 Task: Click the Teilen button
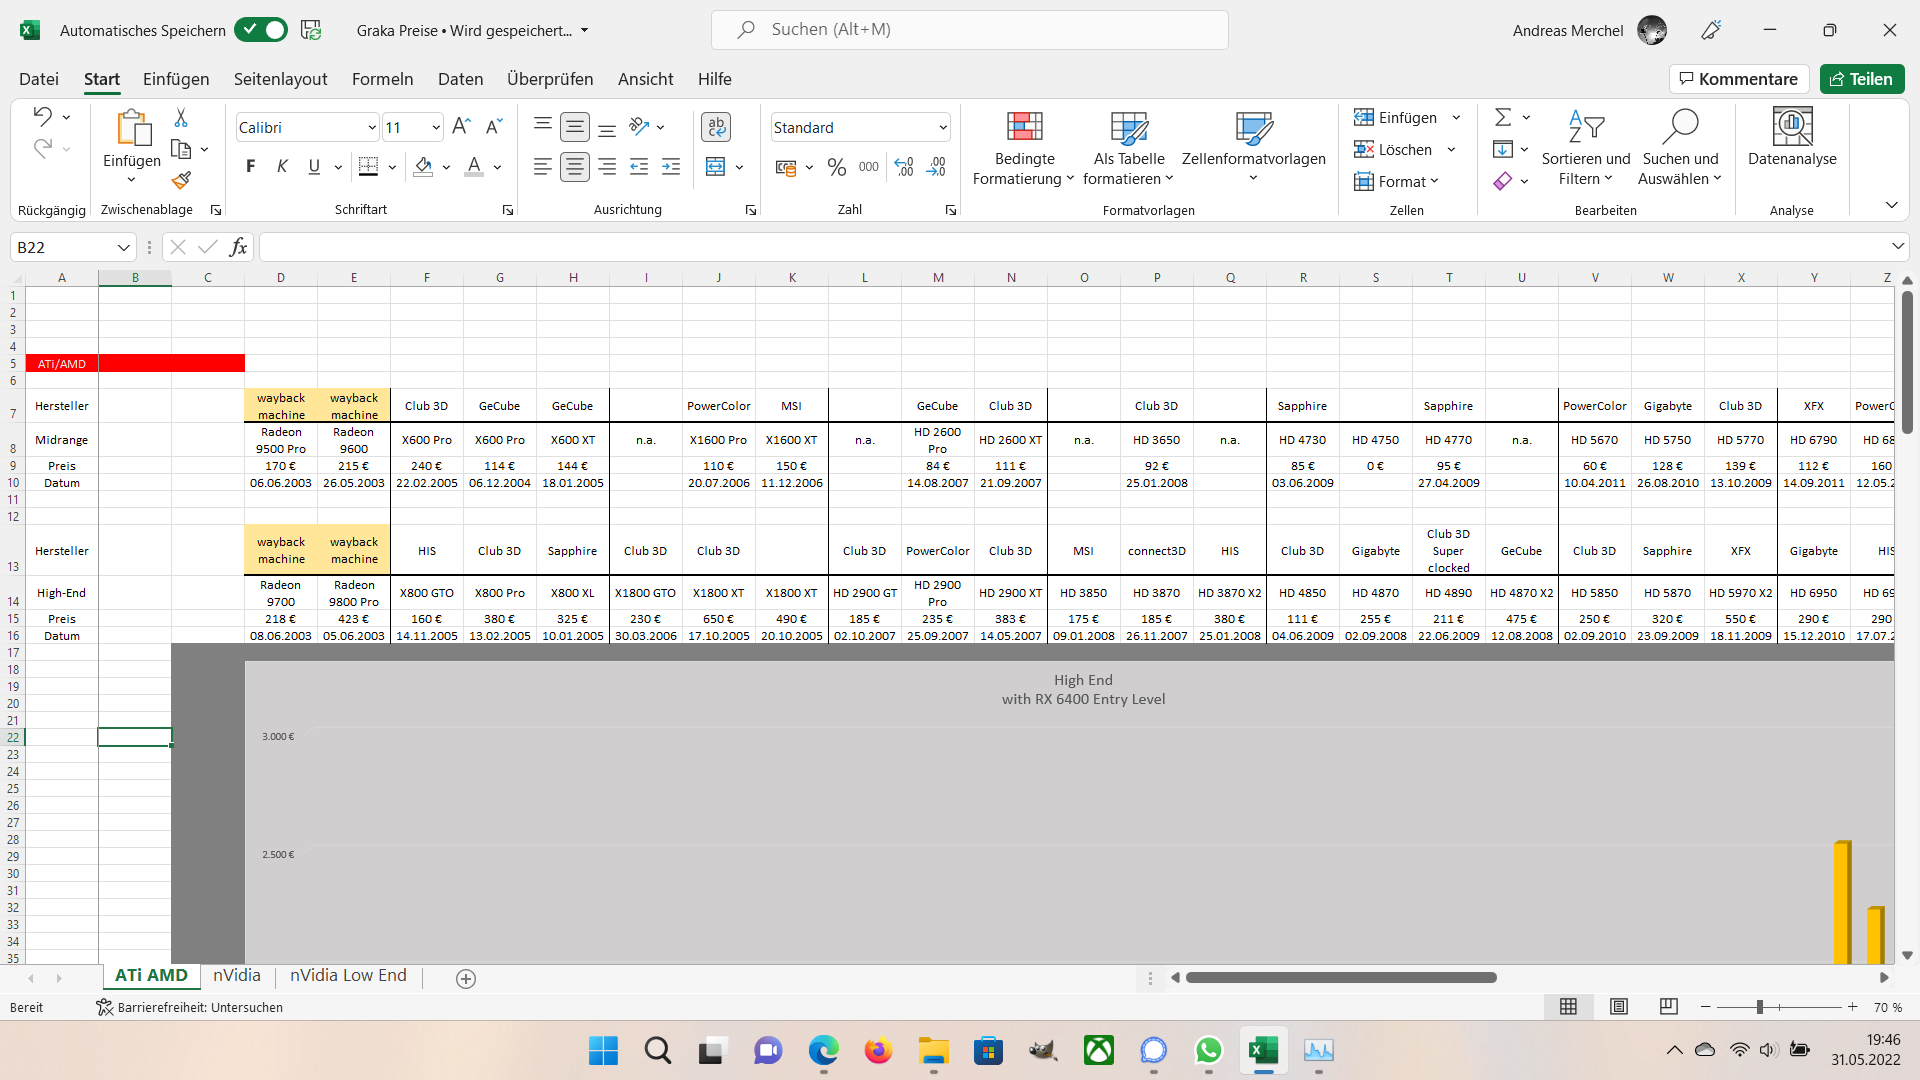coord(1861,79)
